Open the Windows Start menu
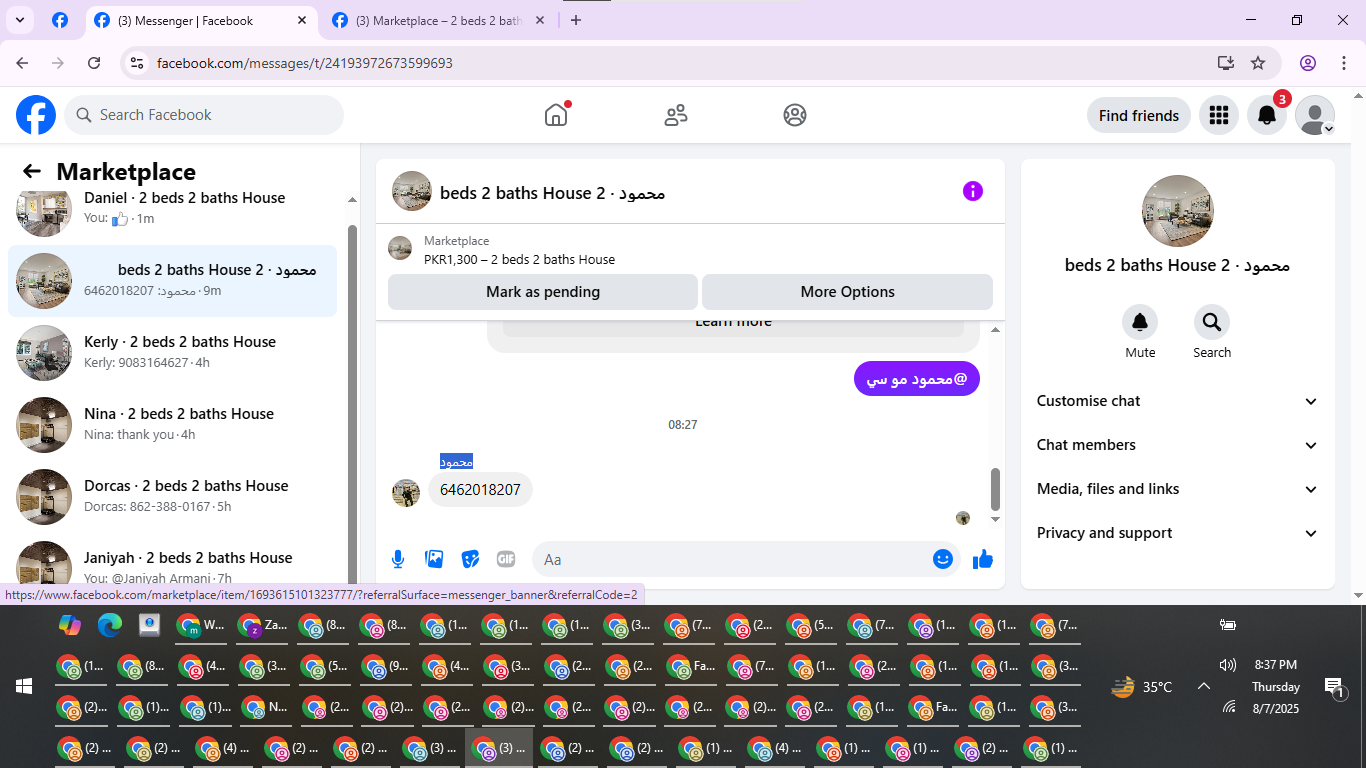The width and height of the screenshot is (1366, 768). [x=24, y=686]
